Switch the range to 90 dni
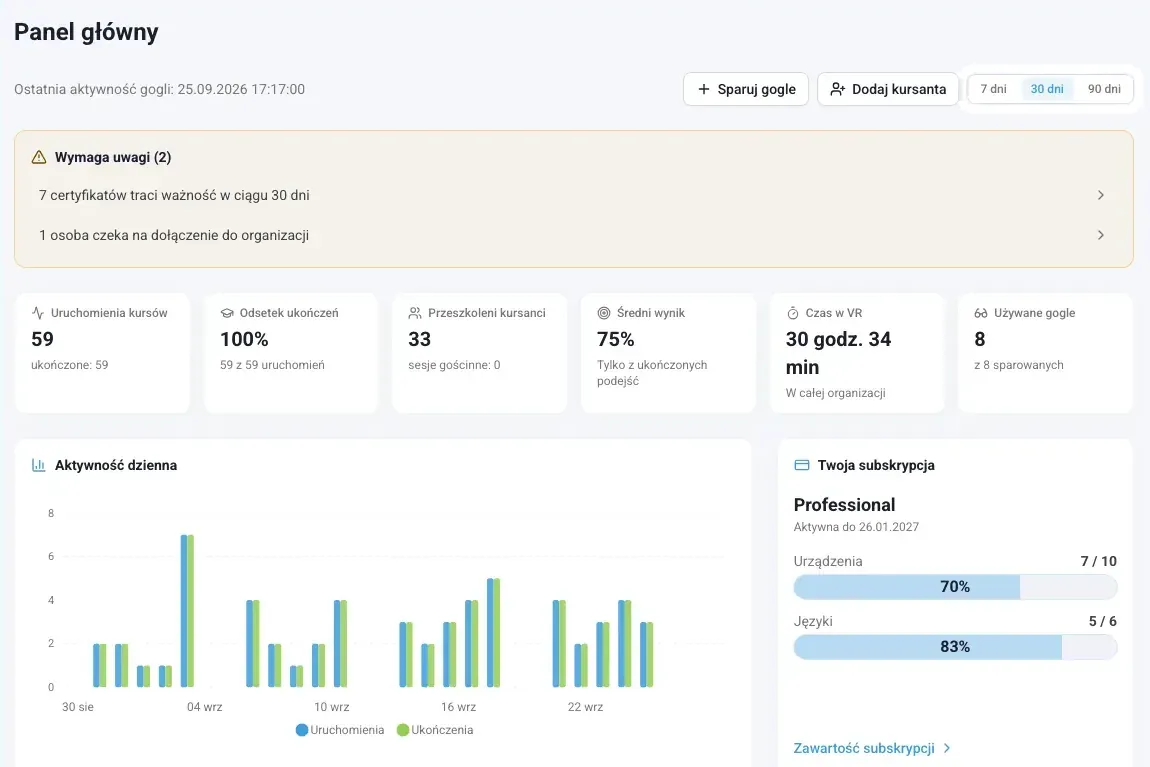 coord(1104,89)
